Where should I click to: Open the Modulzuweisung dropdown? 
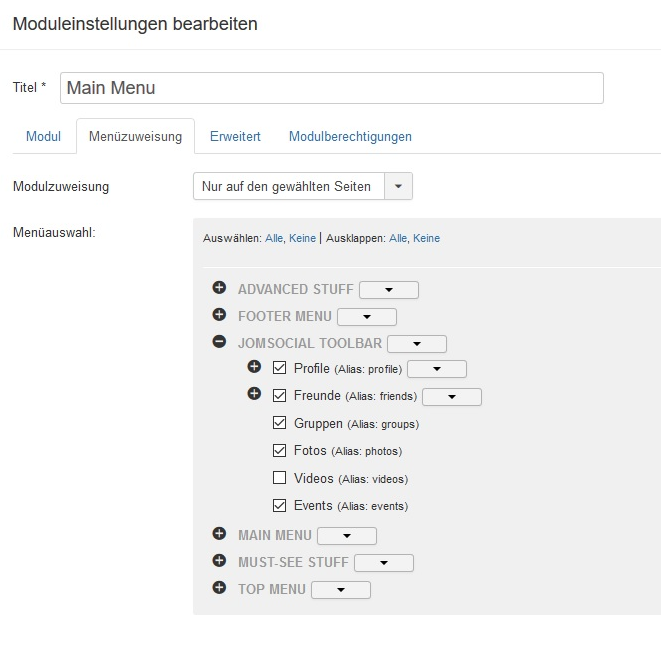[x=302, y=186]
